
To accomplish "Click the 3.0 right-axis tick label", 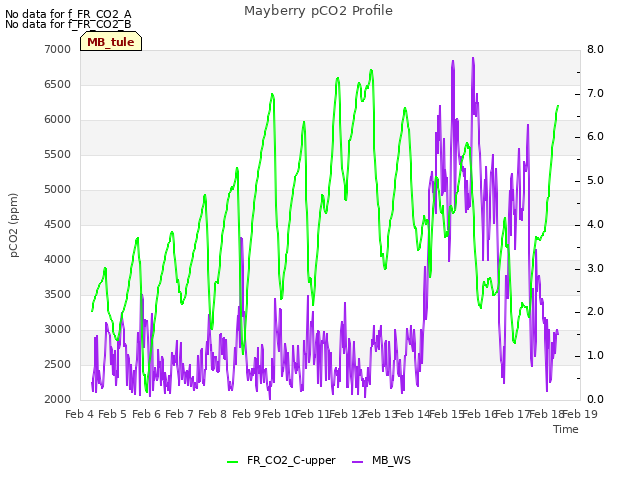I will point(595,269).
